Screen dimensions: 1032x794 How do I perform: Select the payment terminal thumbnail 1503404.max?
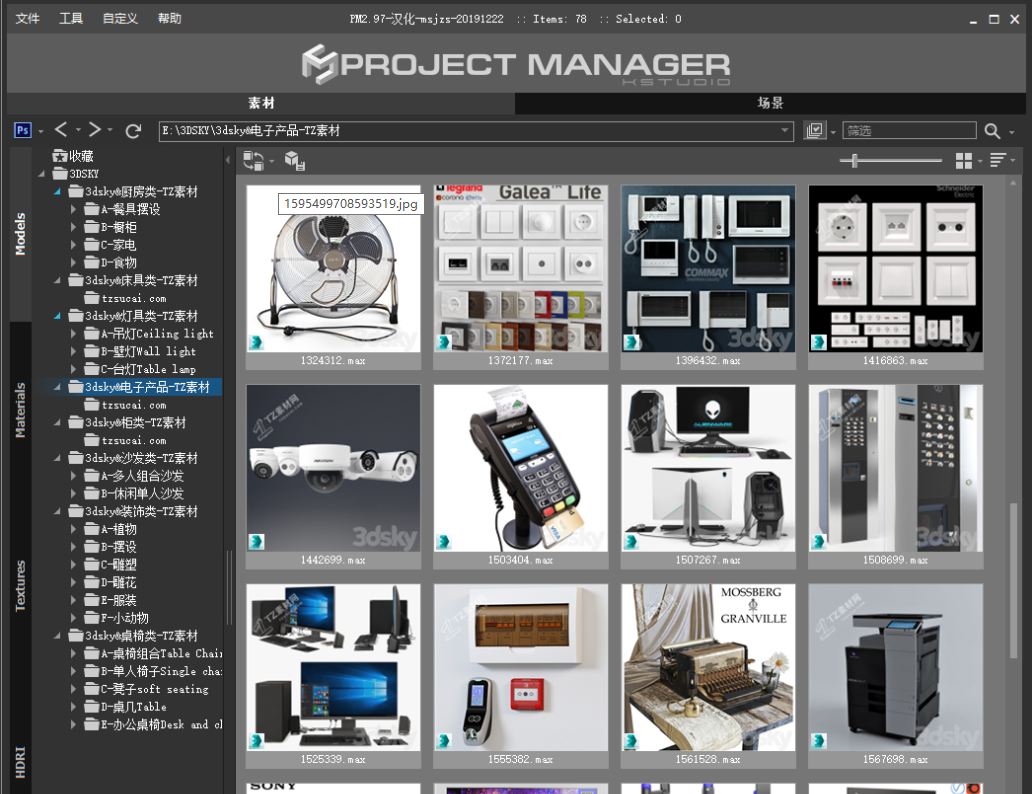(521, 468)
